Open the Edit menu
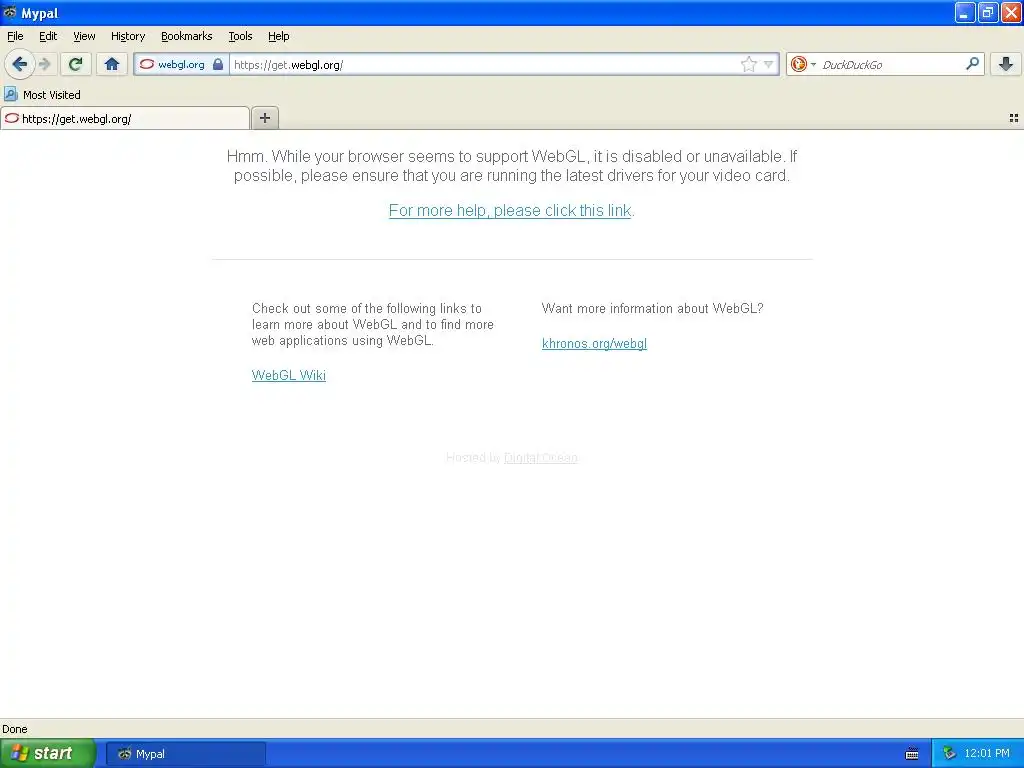 48,36
